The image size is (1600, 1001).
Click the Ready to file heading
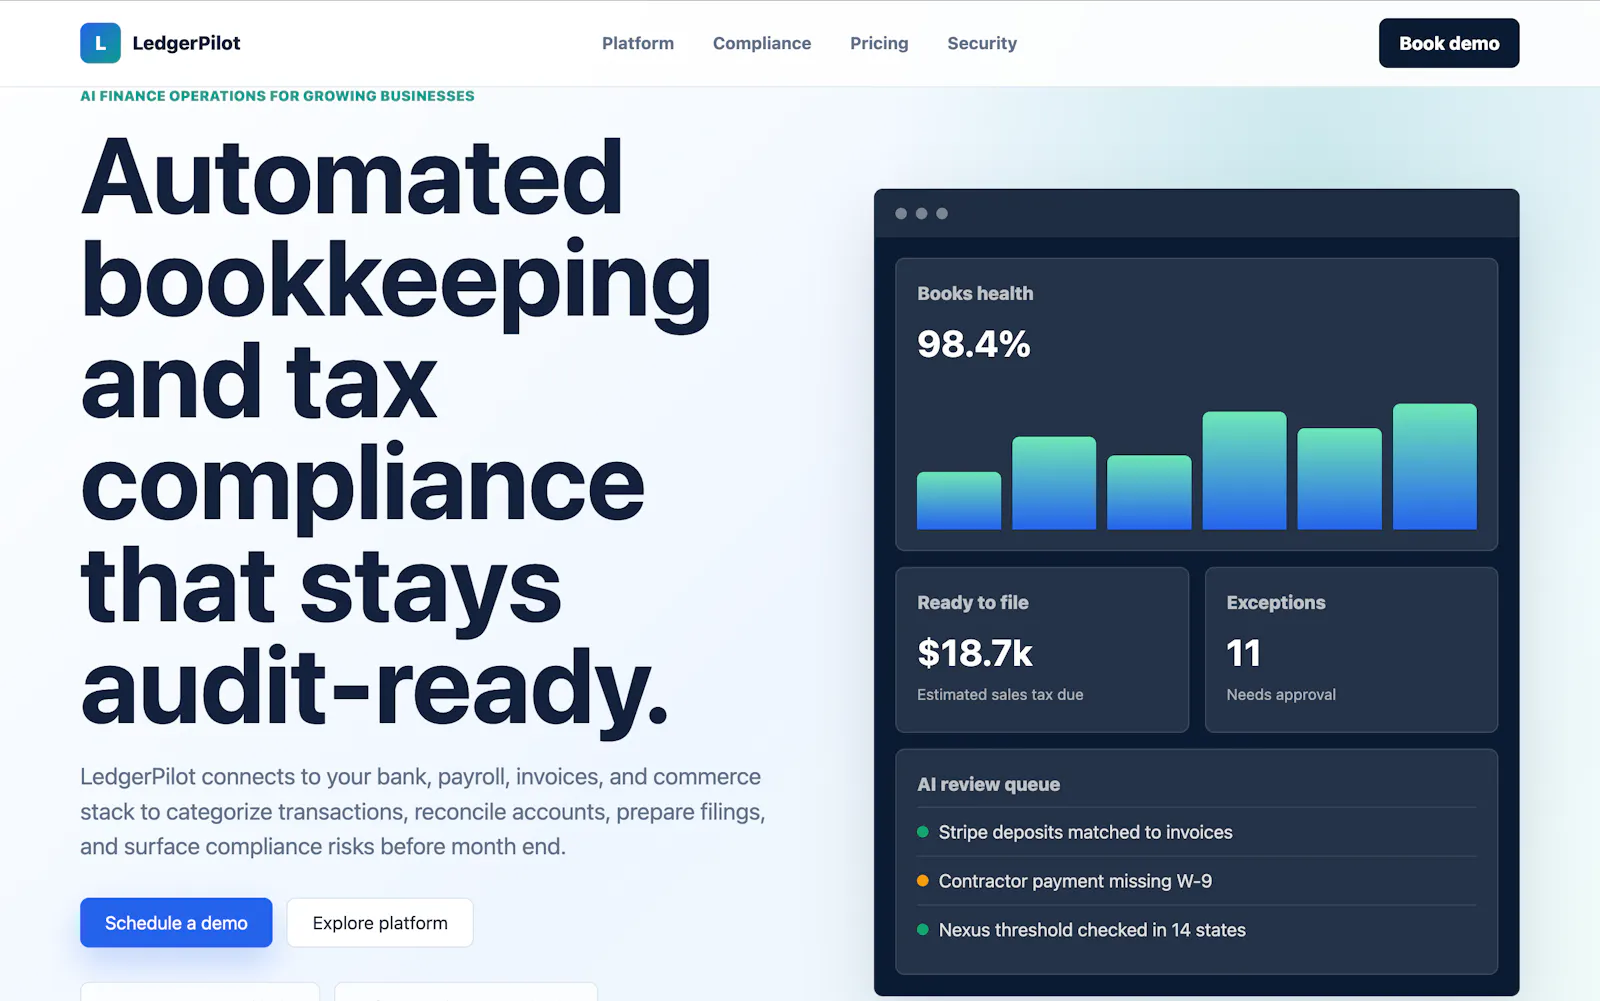click(x=972, y=602)
